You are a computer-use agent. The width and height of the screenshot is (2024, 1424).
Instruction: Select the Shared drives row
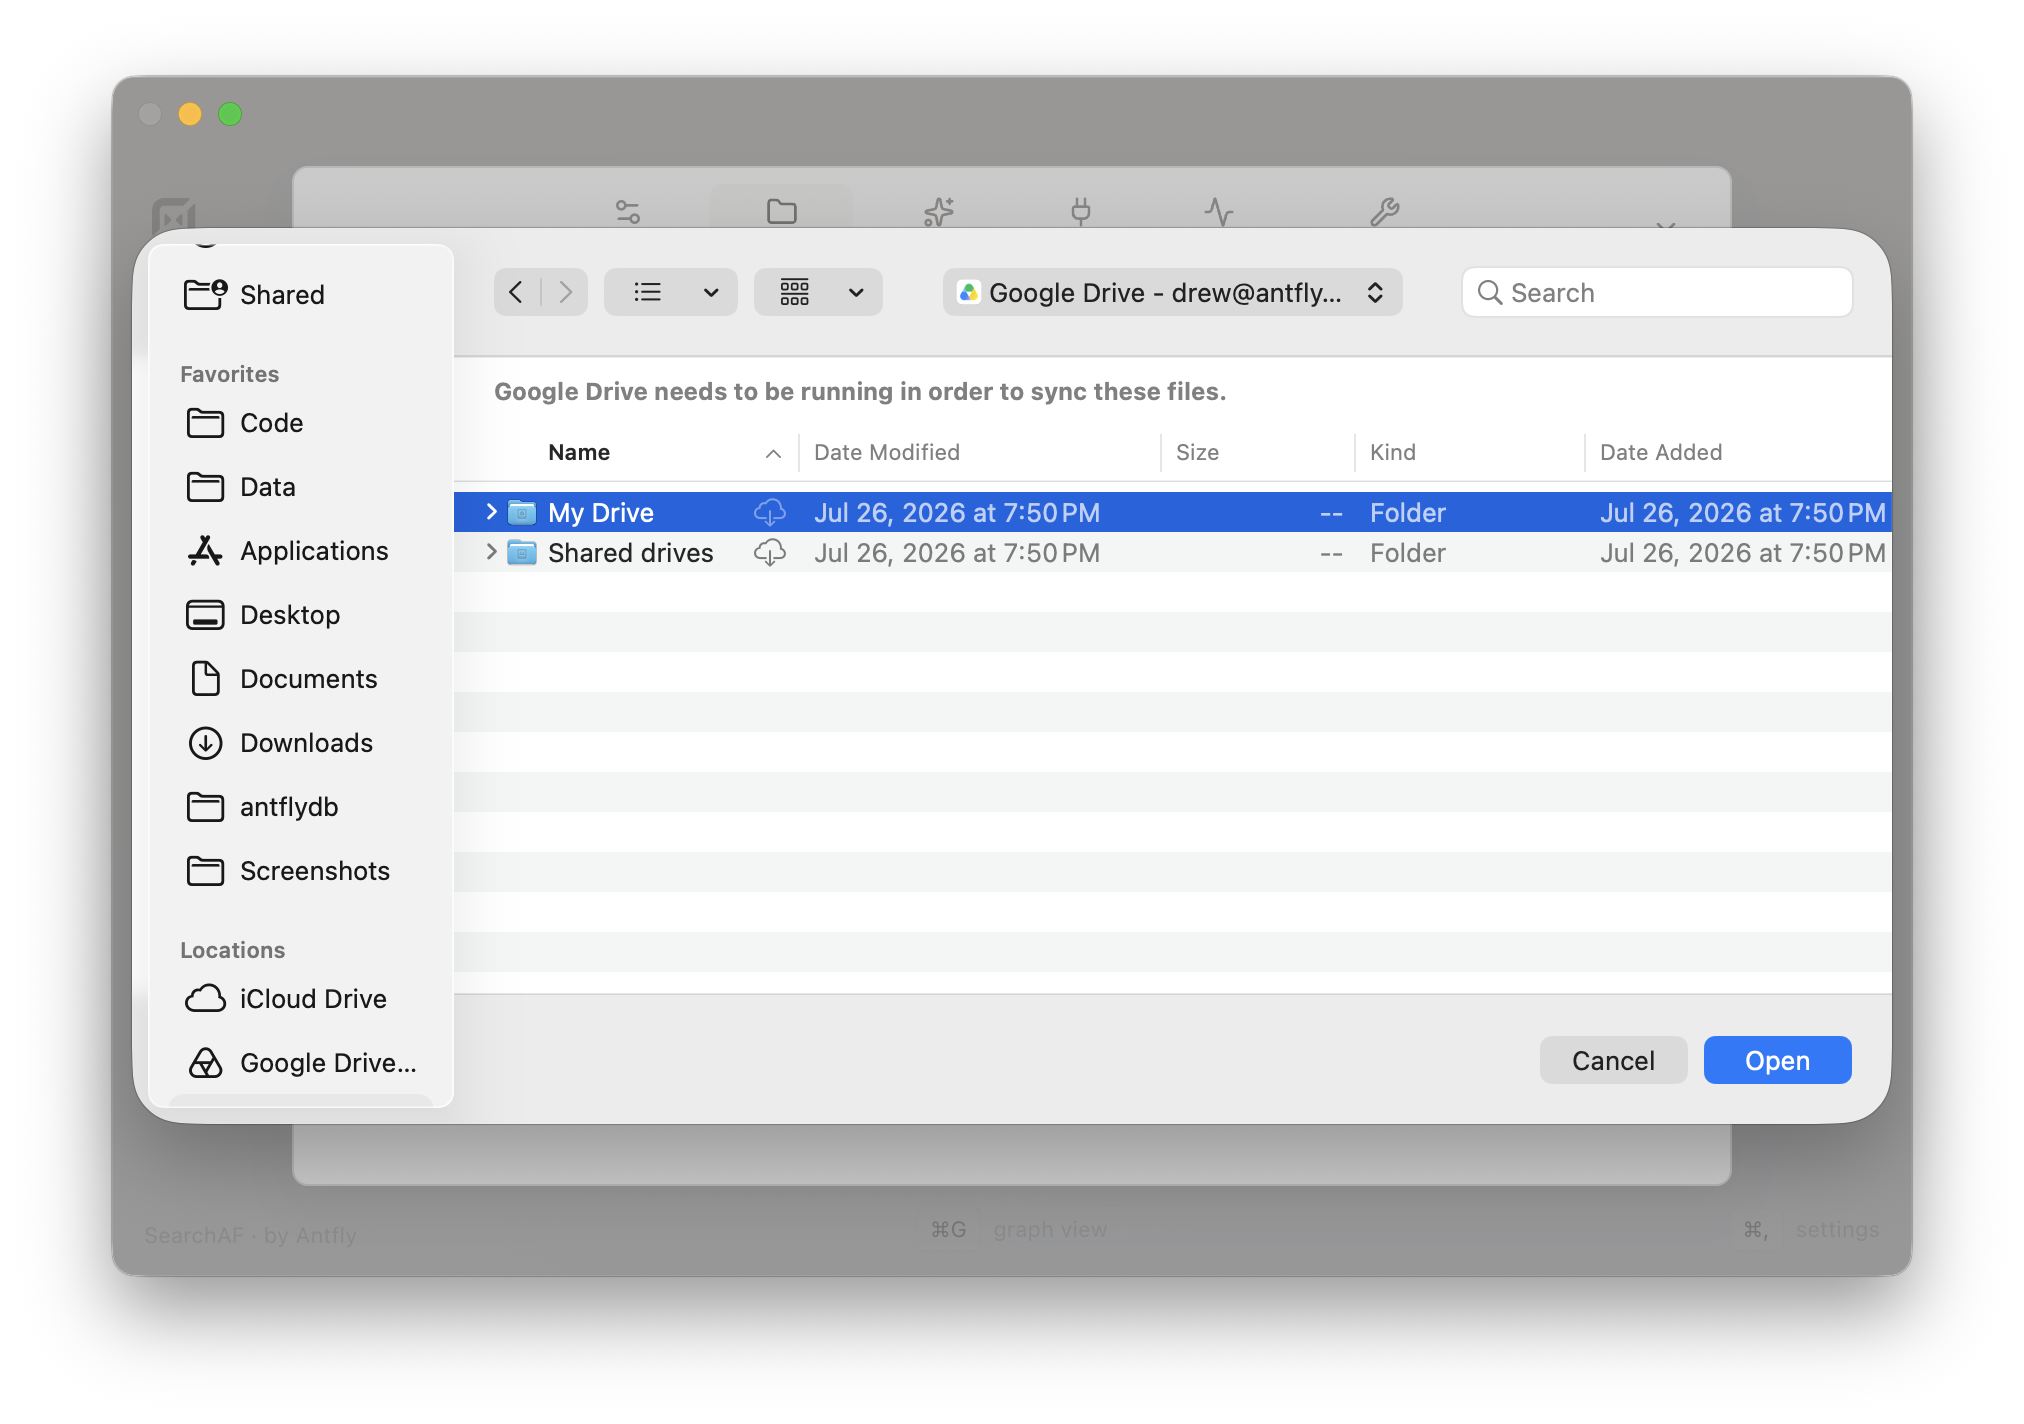pyautogui.click(x=1172, y=552)
